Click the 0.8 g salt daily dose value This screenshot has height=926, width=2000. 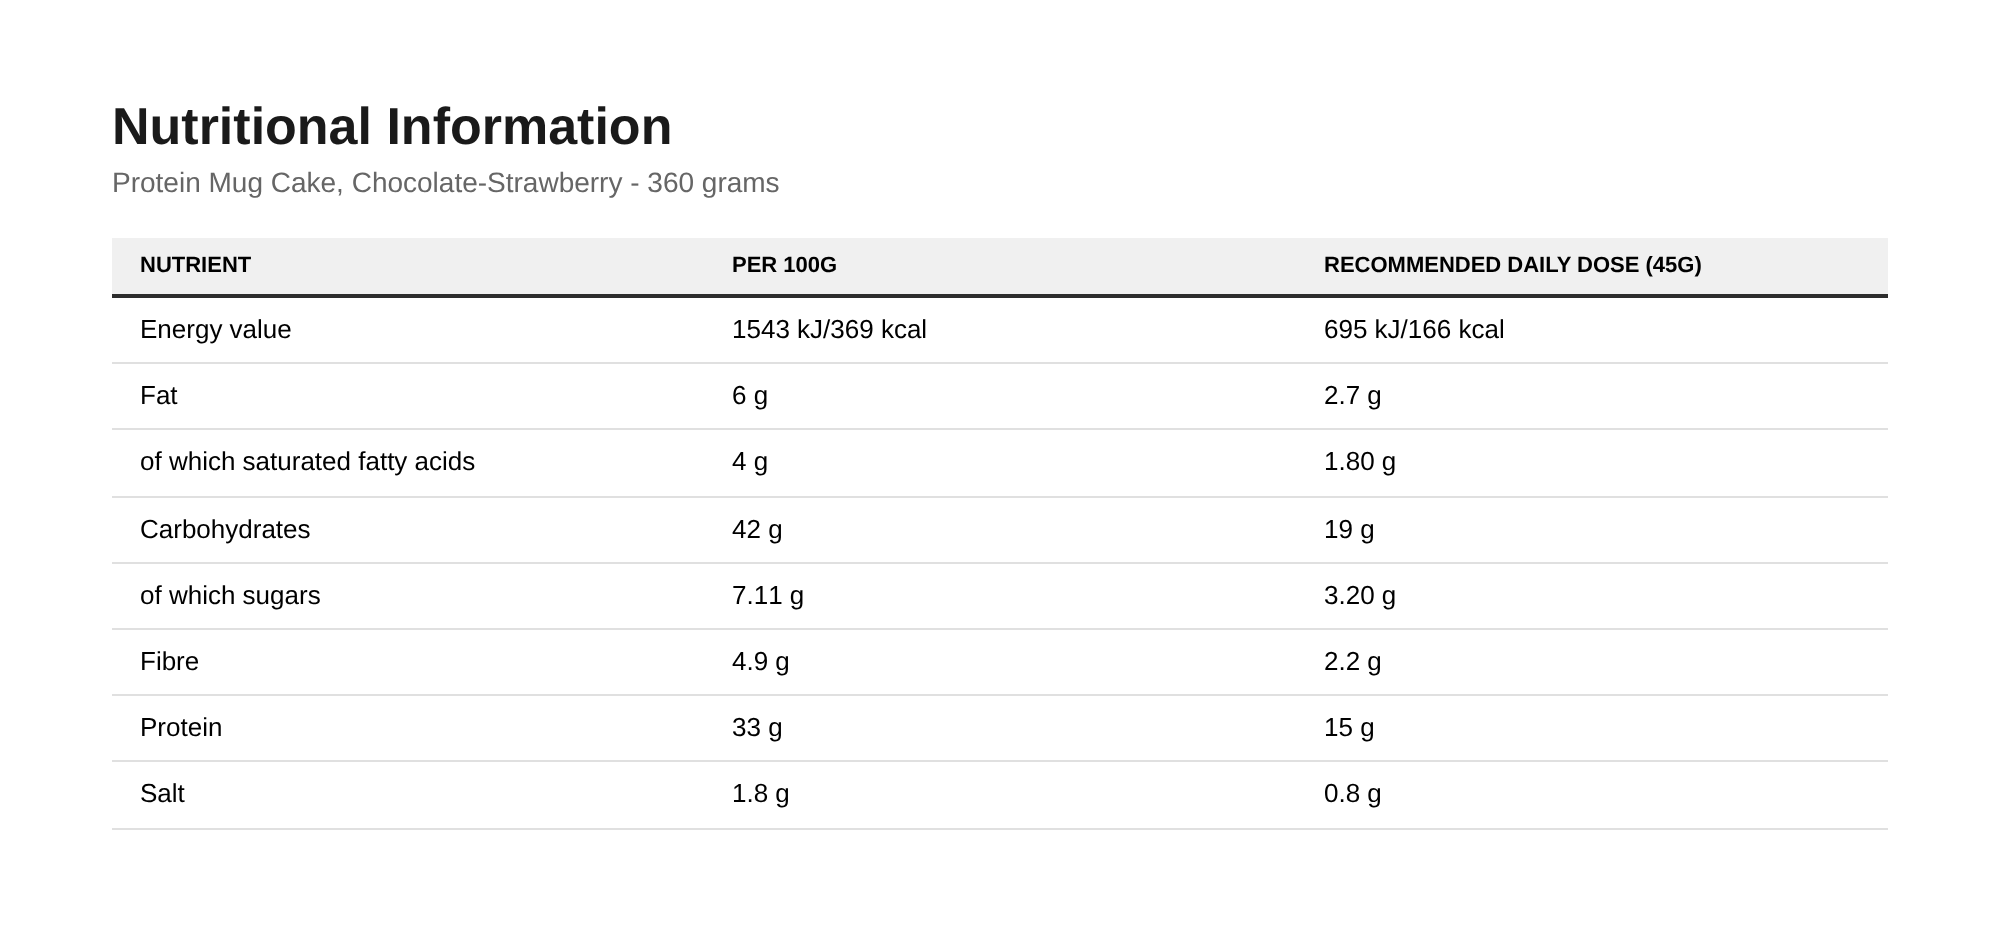coord(1352,794)
